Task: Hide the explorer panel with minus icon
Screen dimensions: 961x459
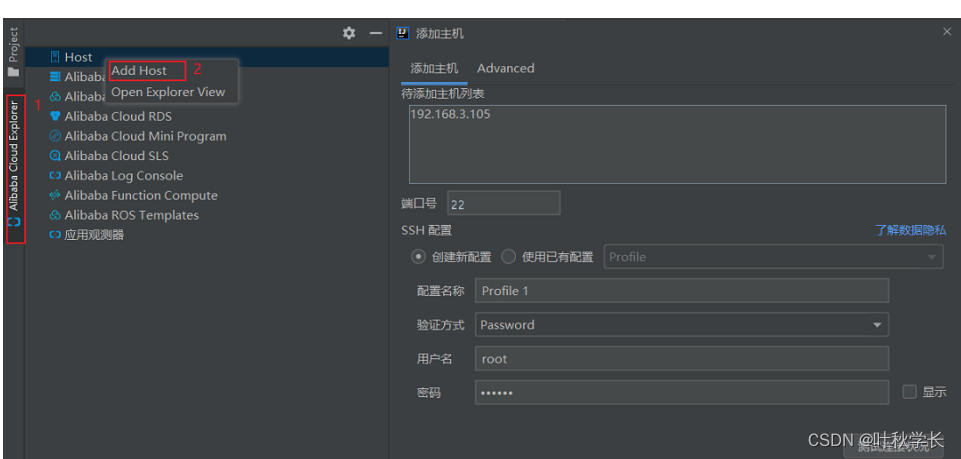Action: (376, 33)
